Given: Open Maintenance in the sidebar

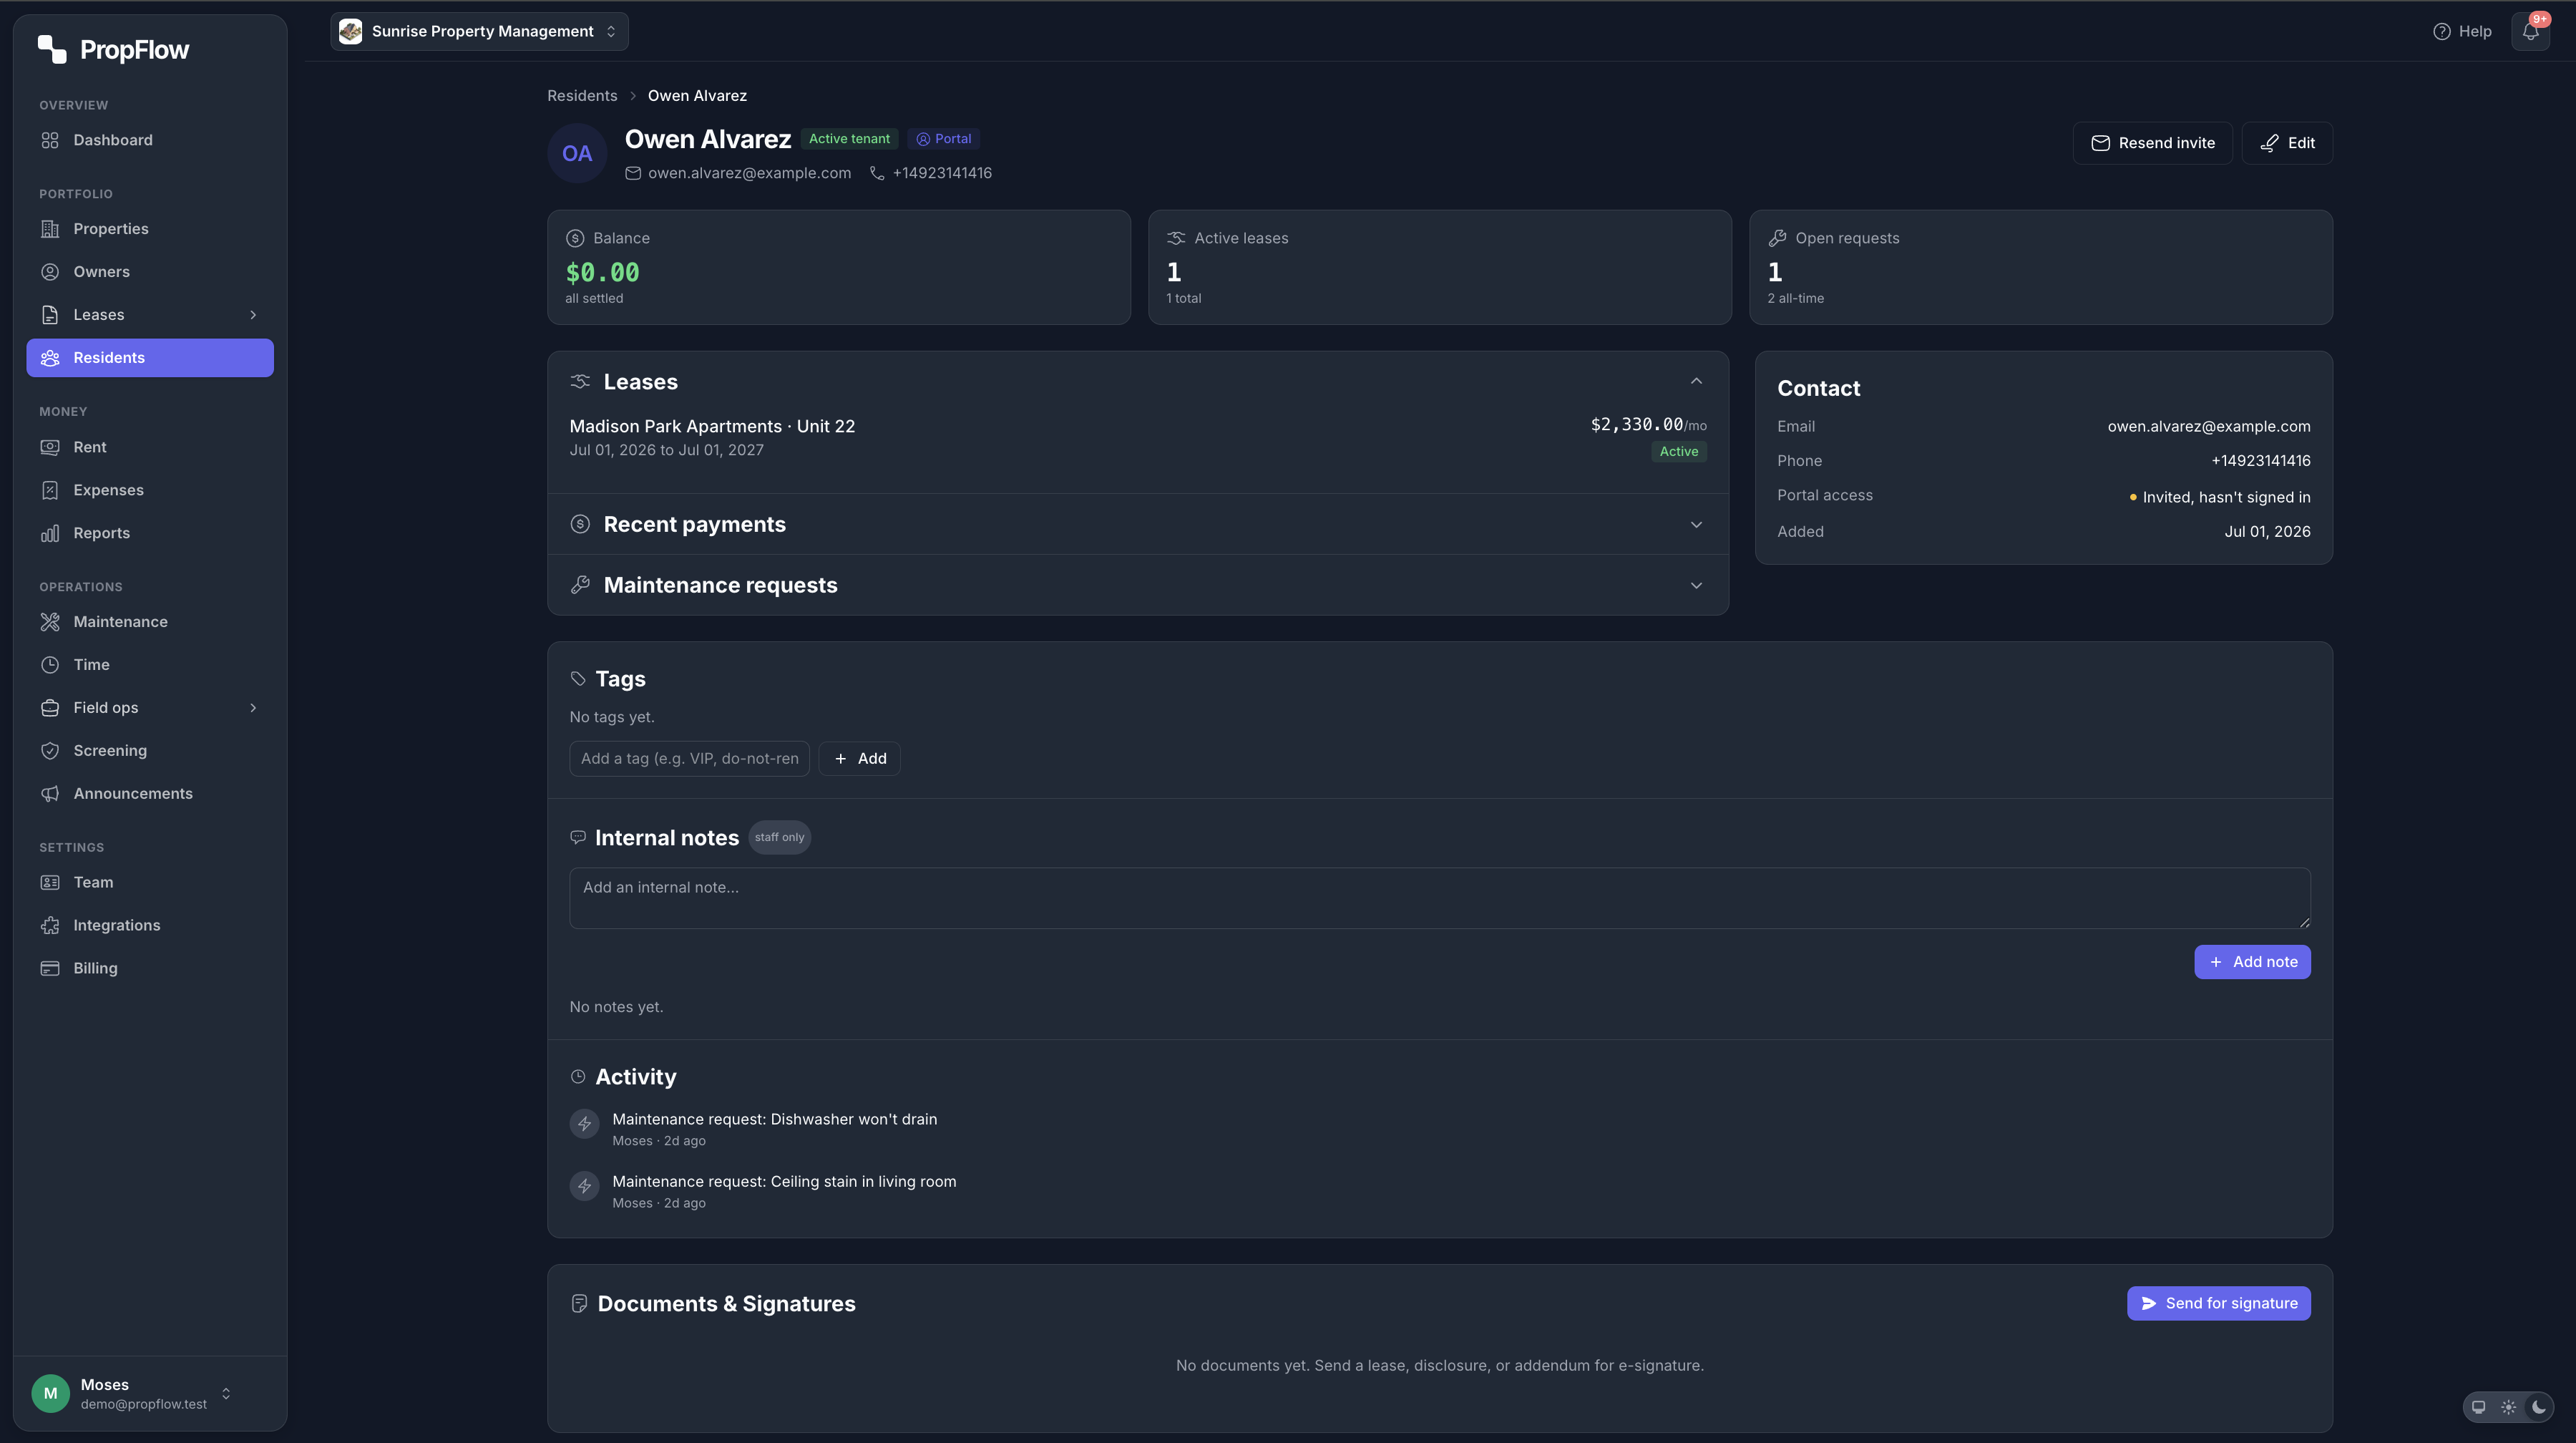Looking at the screenshot, I should click(x=150, y=622).
